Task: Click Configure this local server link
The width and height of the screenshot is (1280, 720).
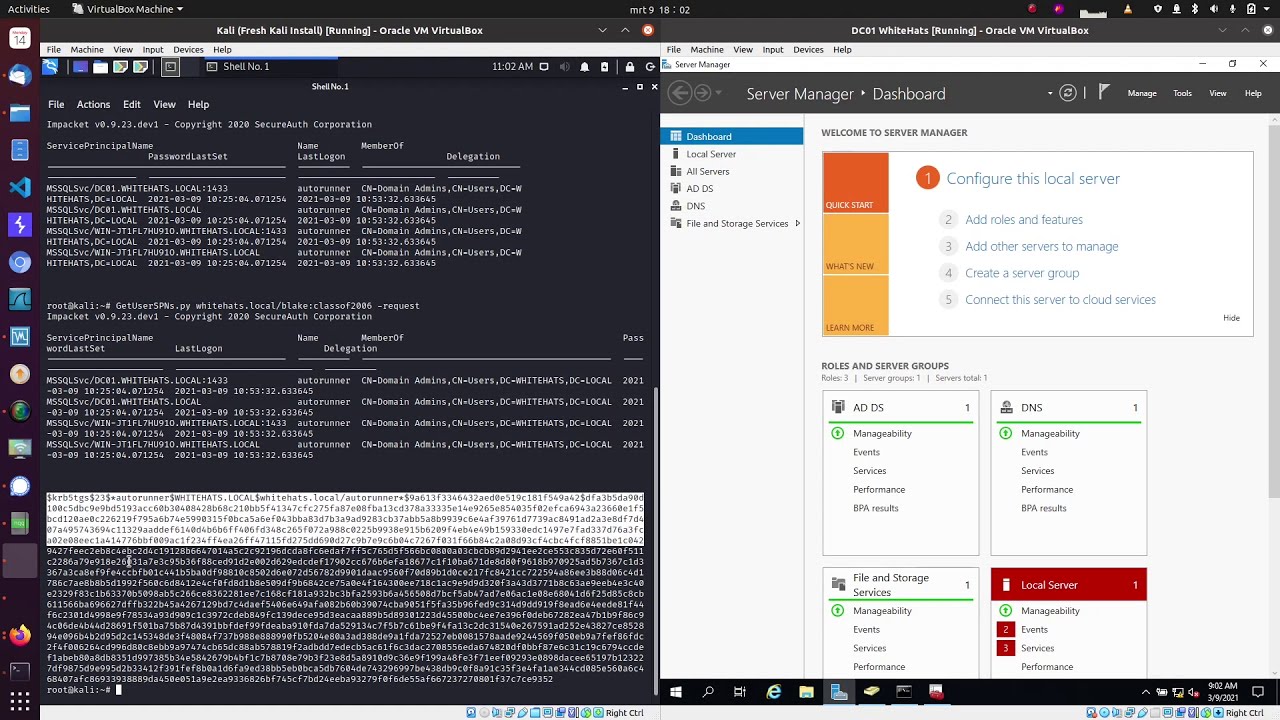Action: (x=1033, y=178)
